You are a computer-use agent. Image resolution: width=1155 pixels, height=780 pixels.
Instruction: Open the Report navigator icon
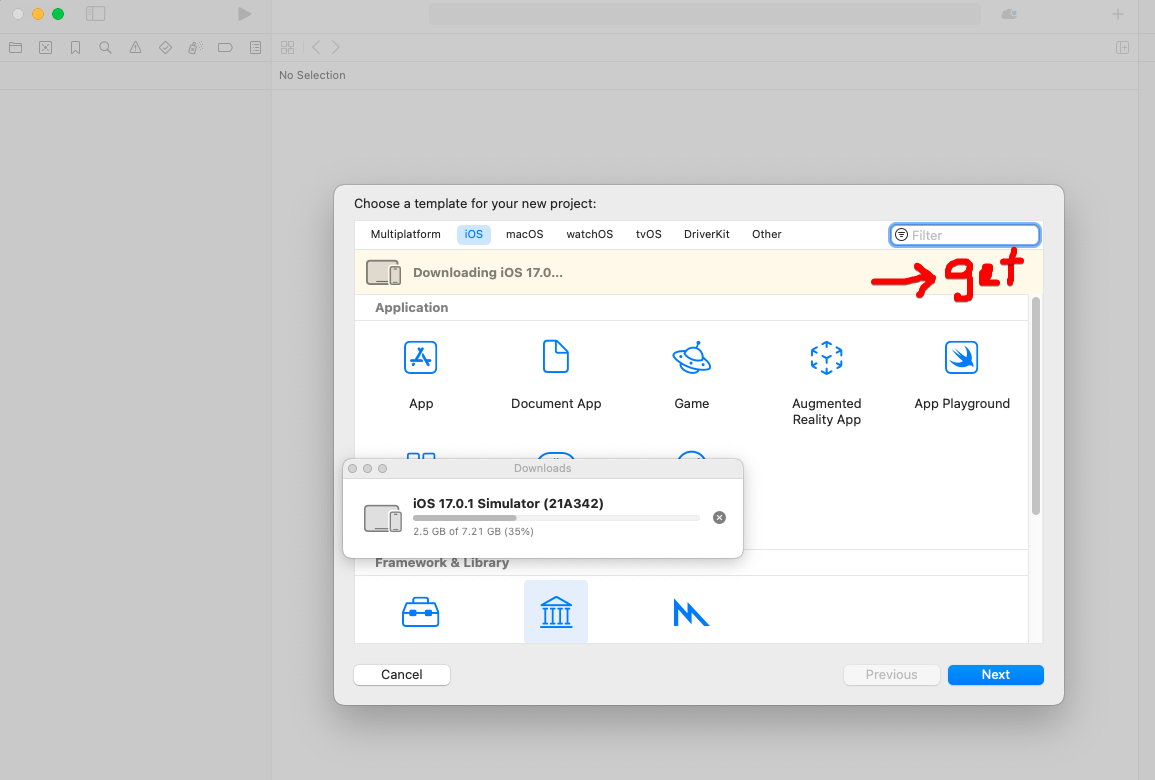tap(256, 48)
